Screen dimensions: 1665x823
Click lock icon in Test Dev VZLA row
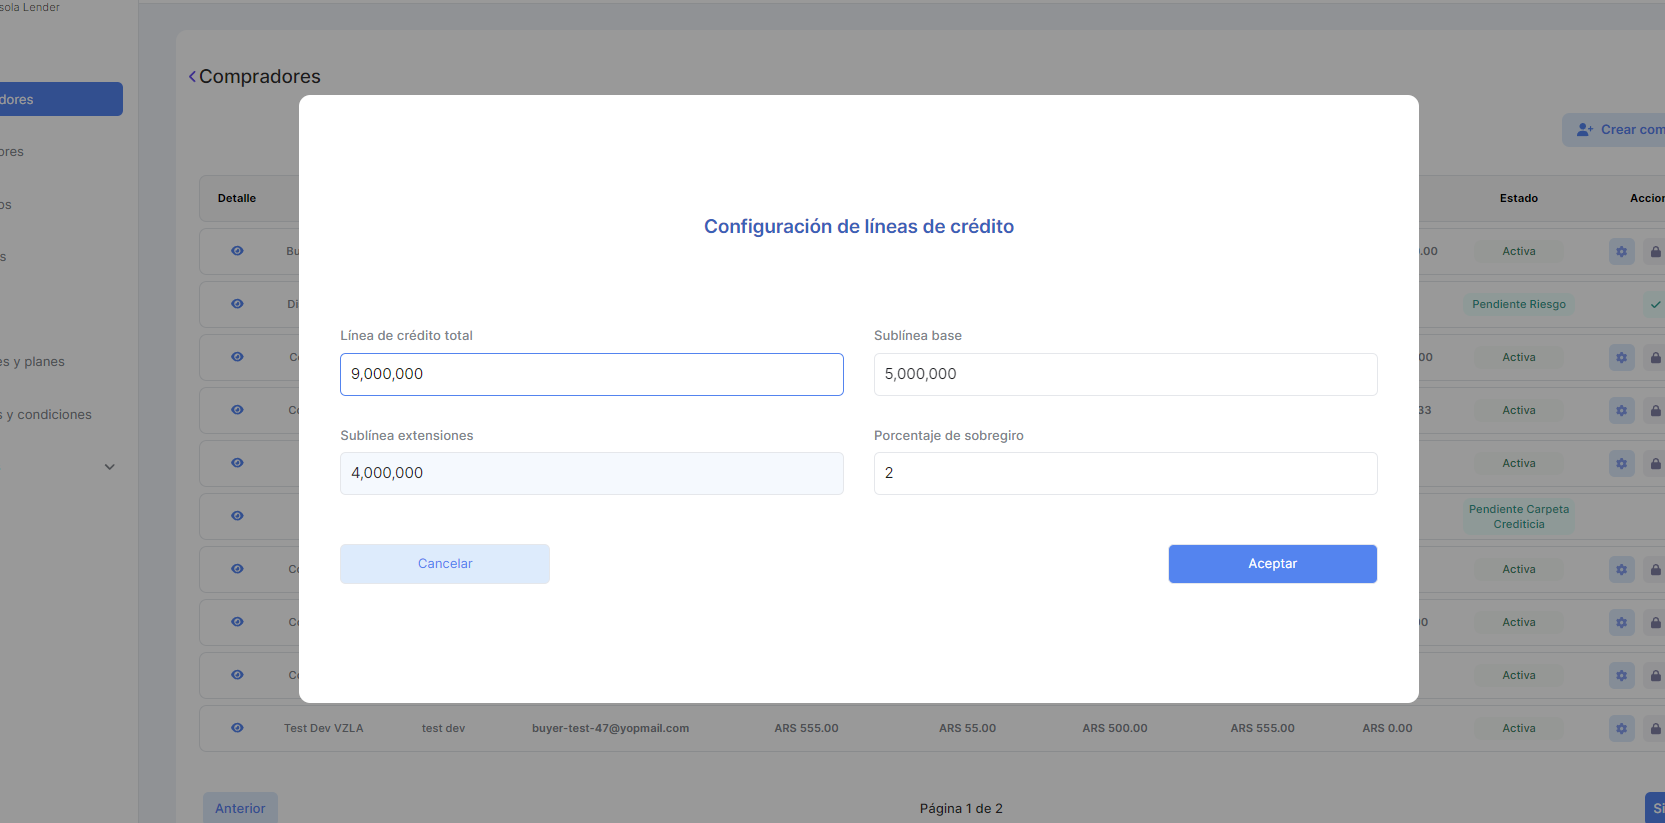point(1655,728)
